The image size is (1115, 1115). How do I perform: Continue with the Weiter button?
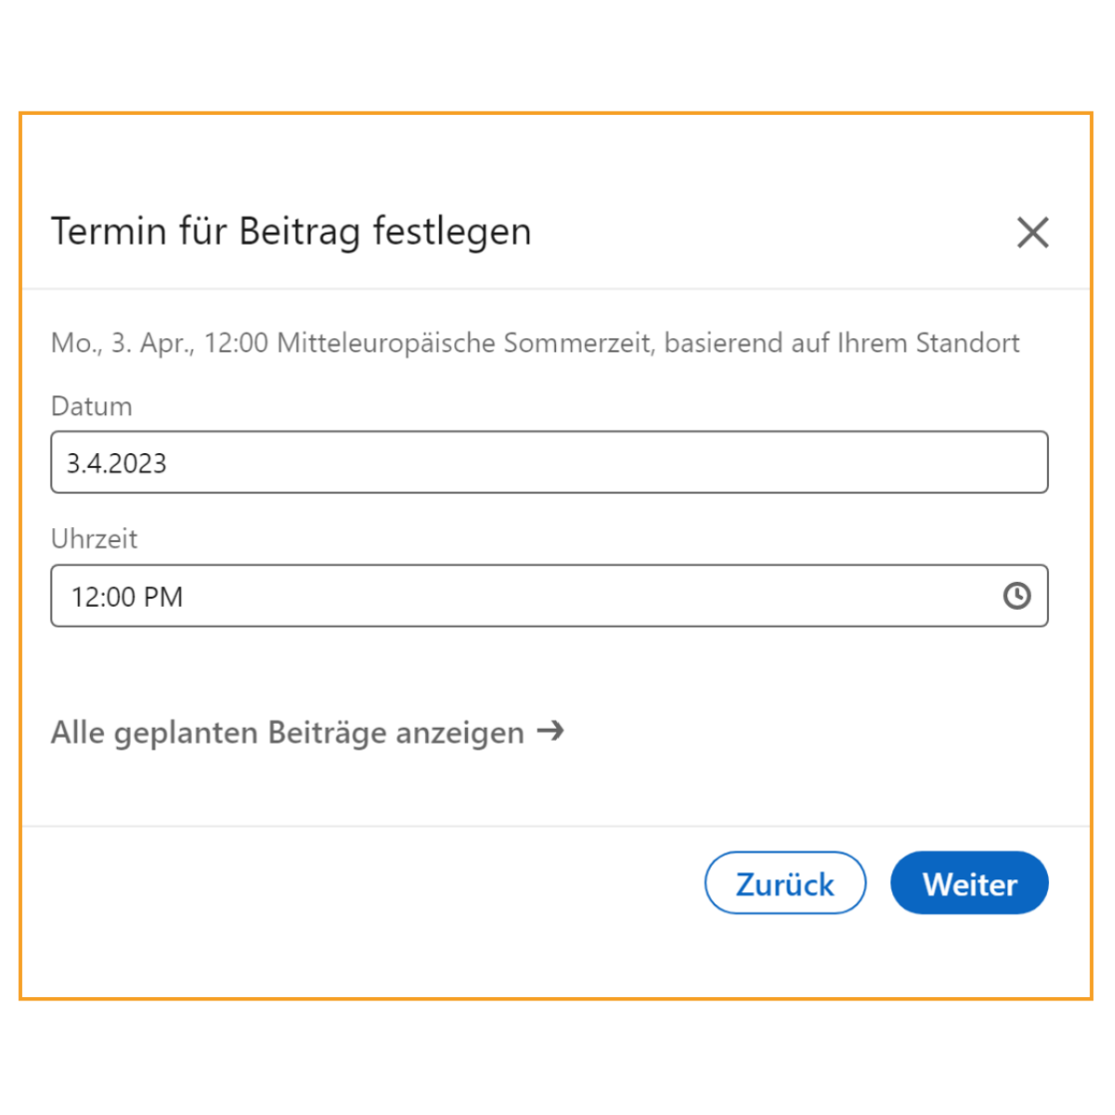969,882
